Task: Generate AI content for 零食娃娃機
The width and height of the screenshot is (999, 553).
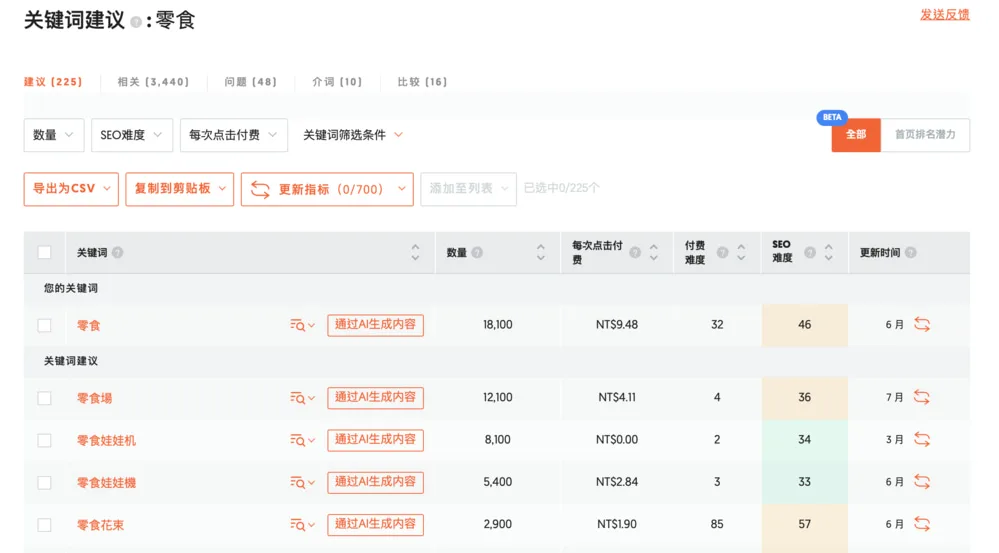Action: point(375,482)
